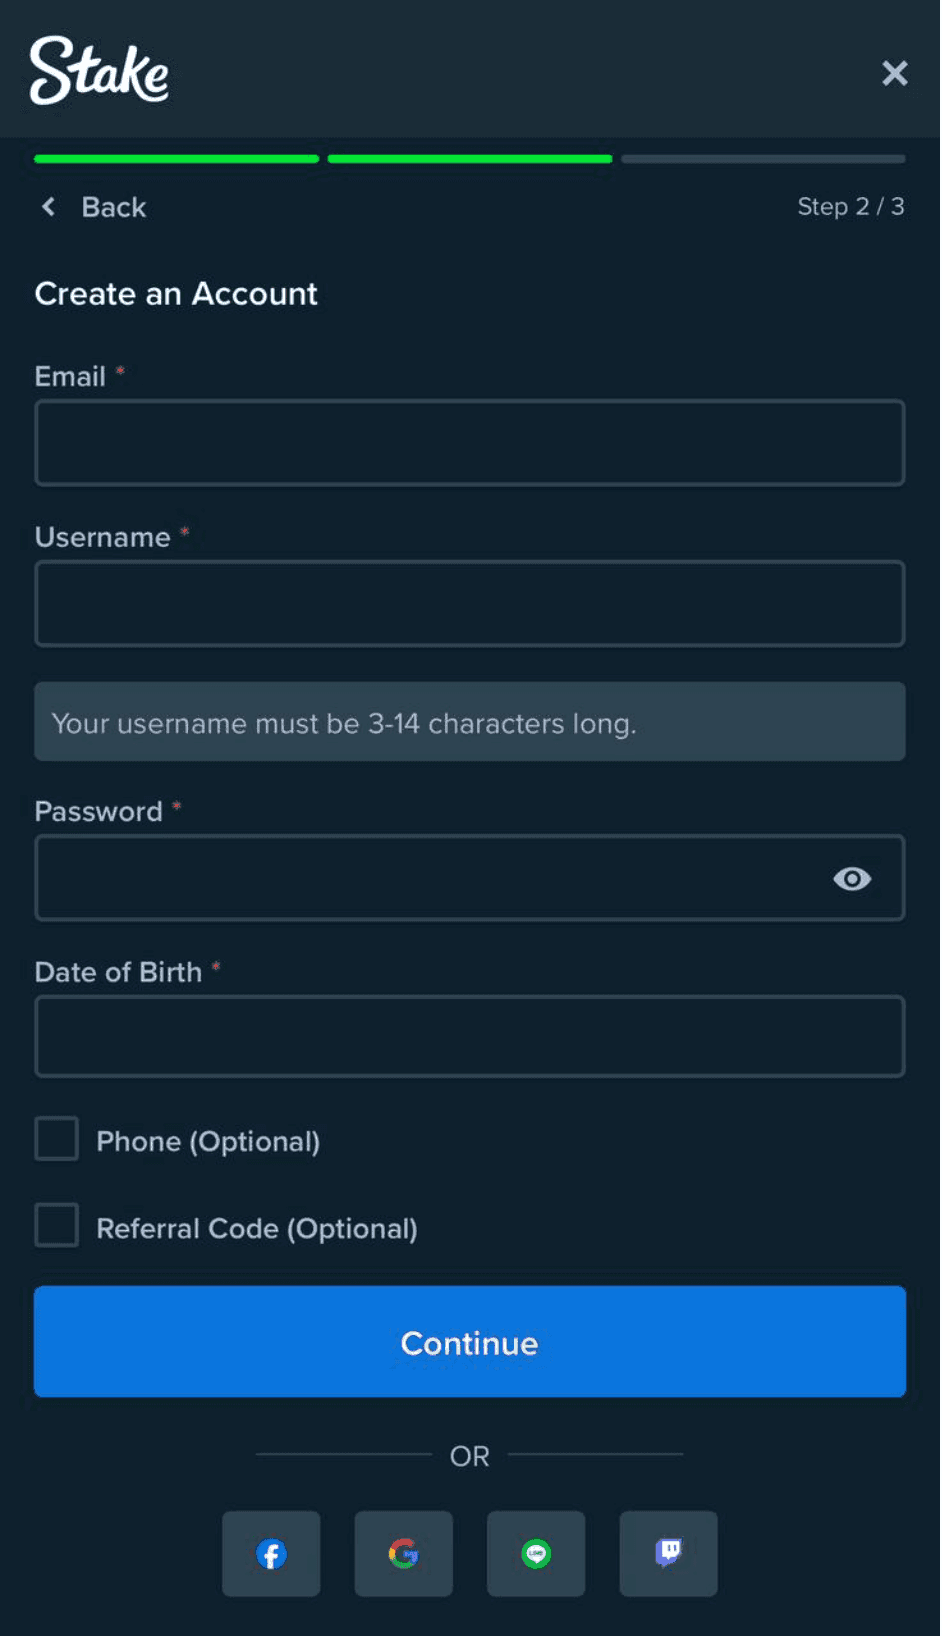Click the back chevron arrow
This screenshot has height=1636, width=942.
(x=47, y=206)
